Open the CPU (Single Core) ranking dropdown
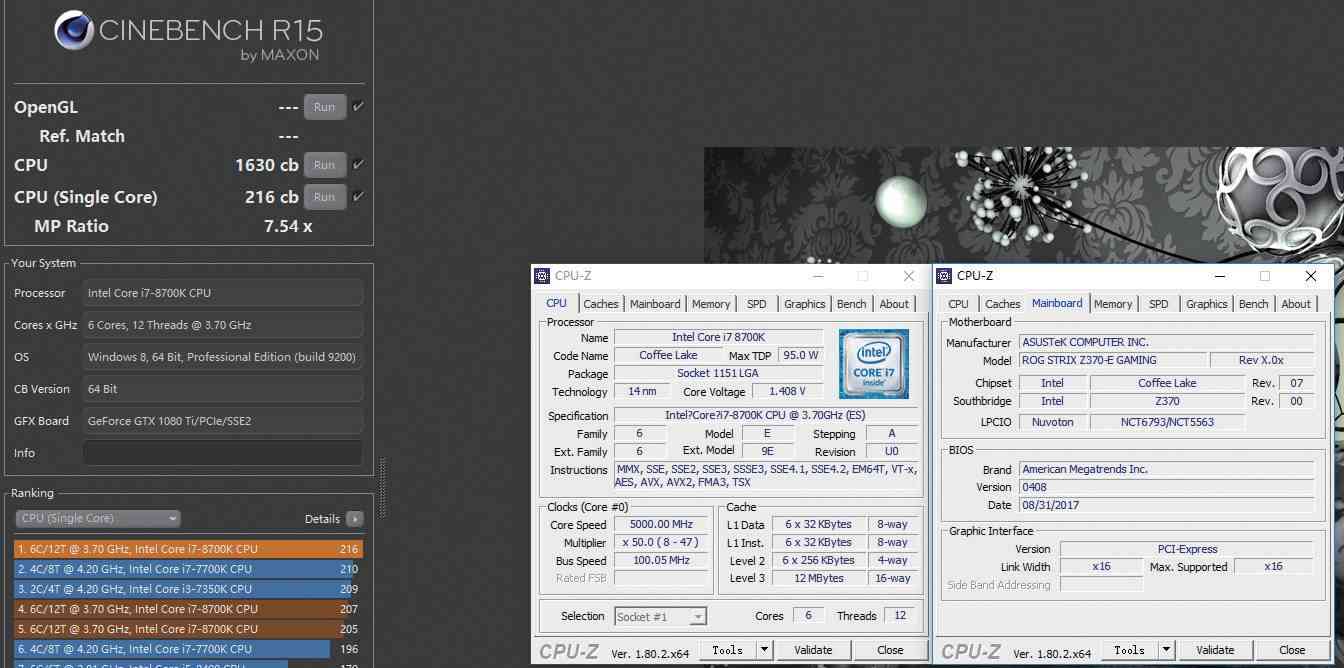1344x668 pixels. coord(98,519)
